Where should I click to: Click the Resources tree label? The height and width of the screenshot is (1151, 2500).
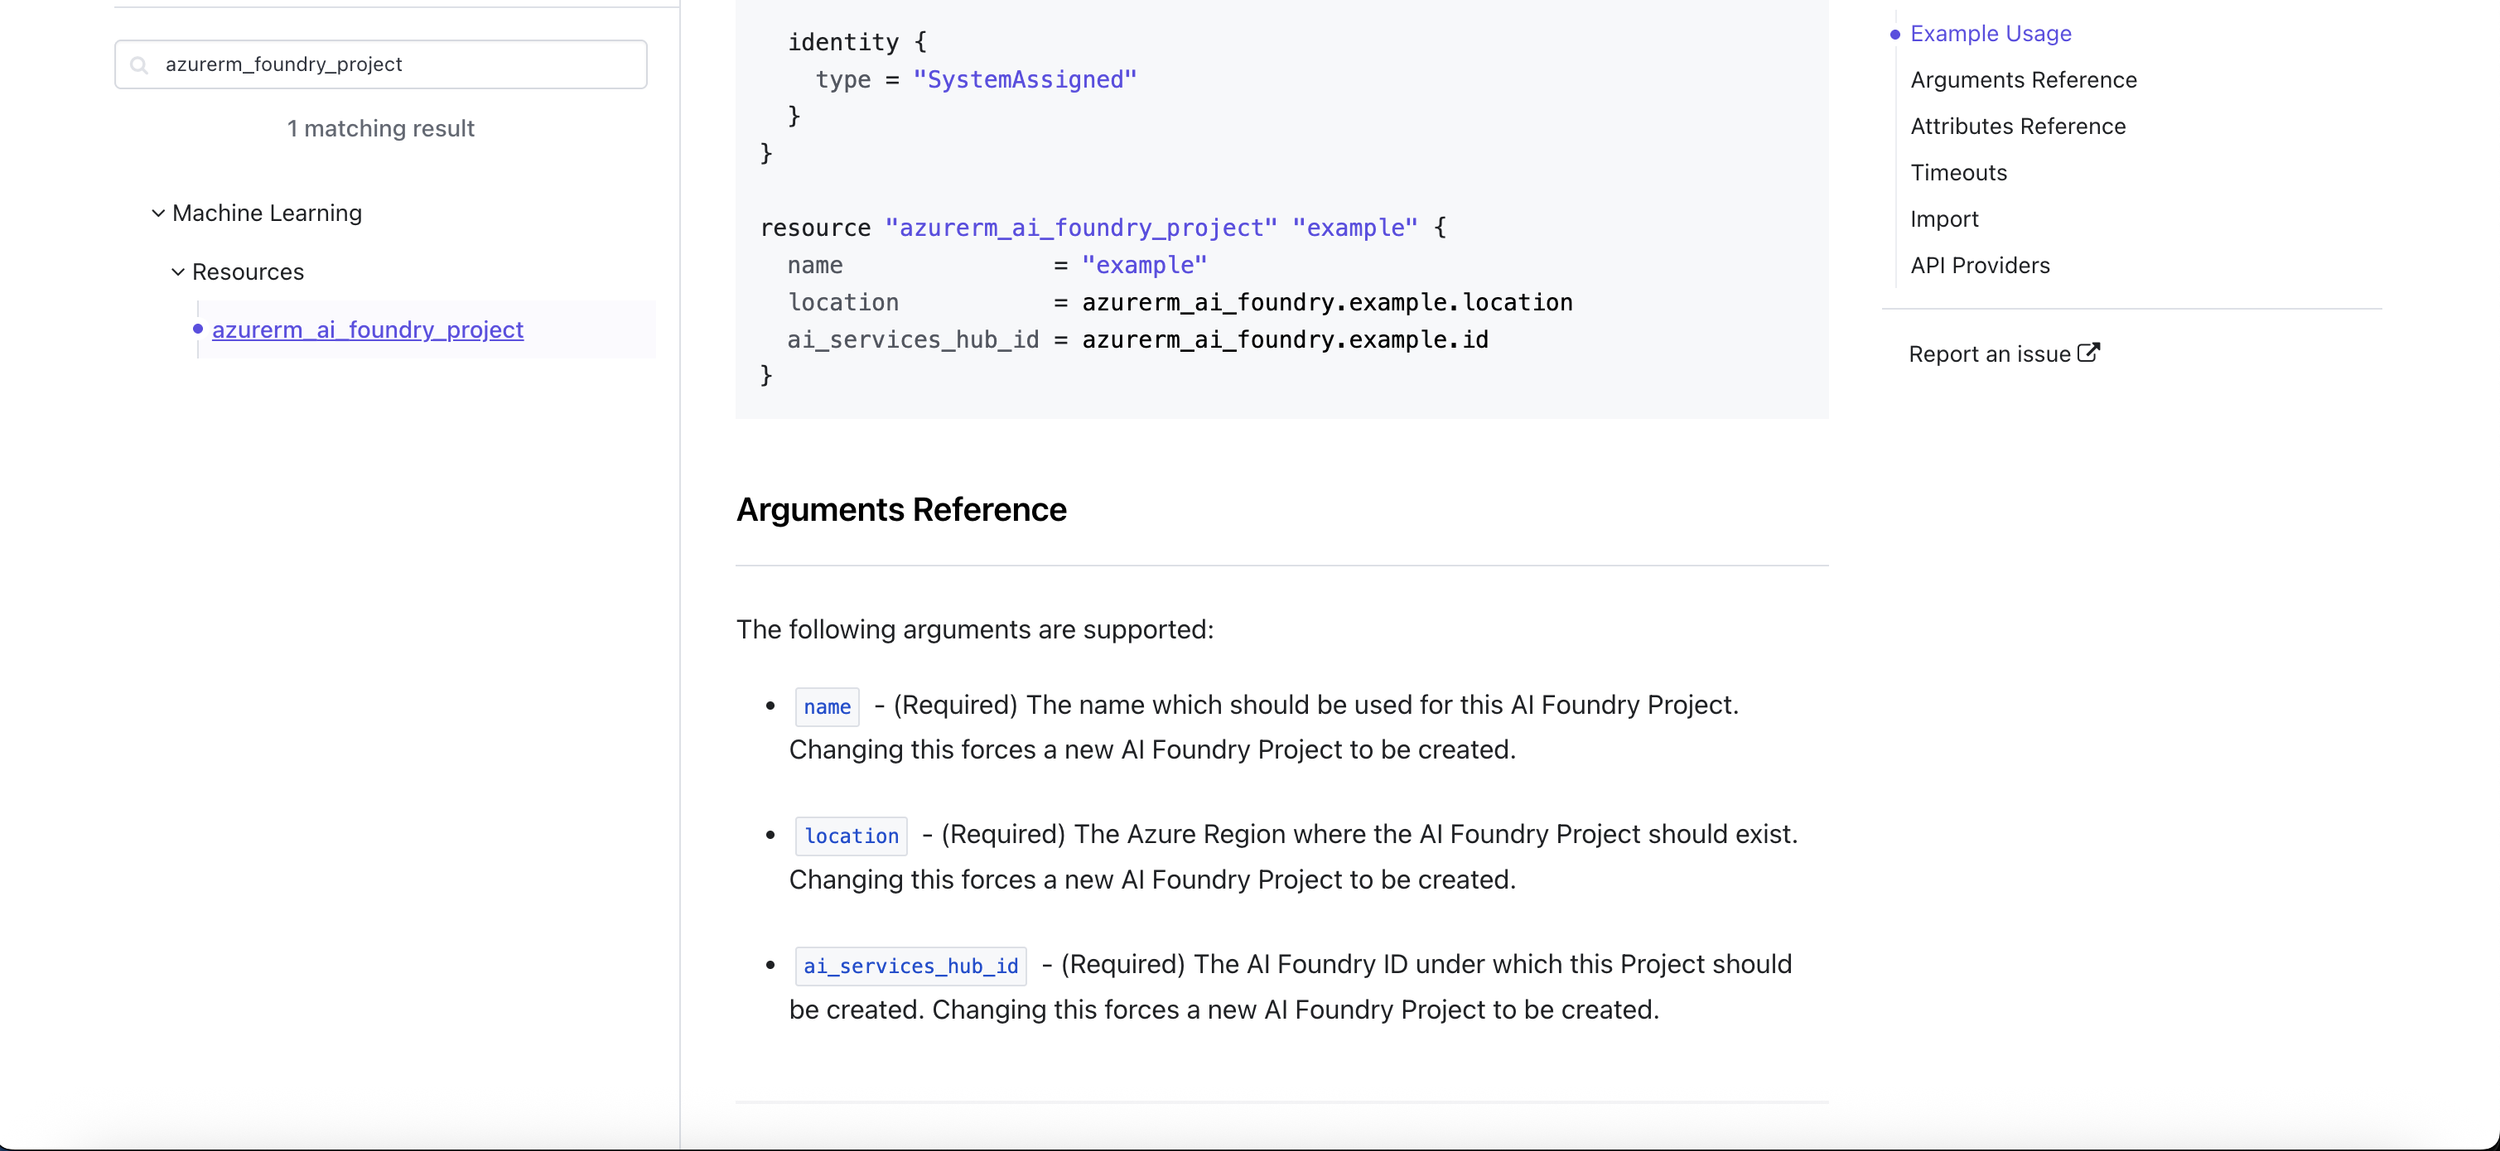coord(248,272)
